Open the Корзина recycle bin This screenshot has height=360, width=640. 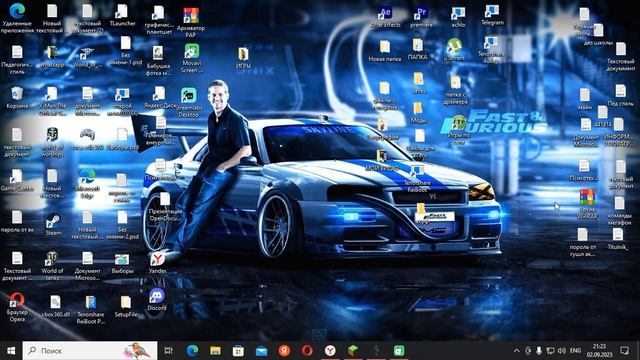pyautogui.click(x=17, y=98)
